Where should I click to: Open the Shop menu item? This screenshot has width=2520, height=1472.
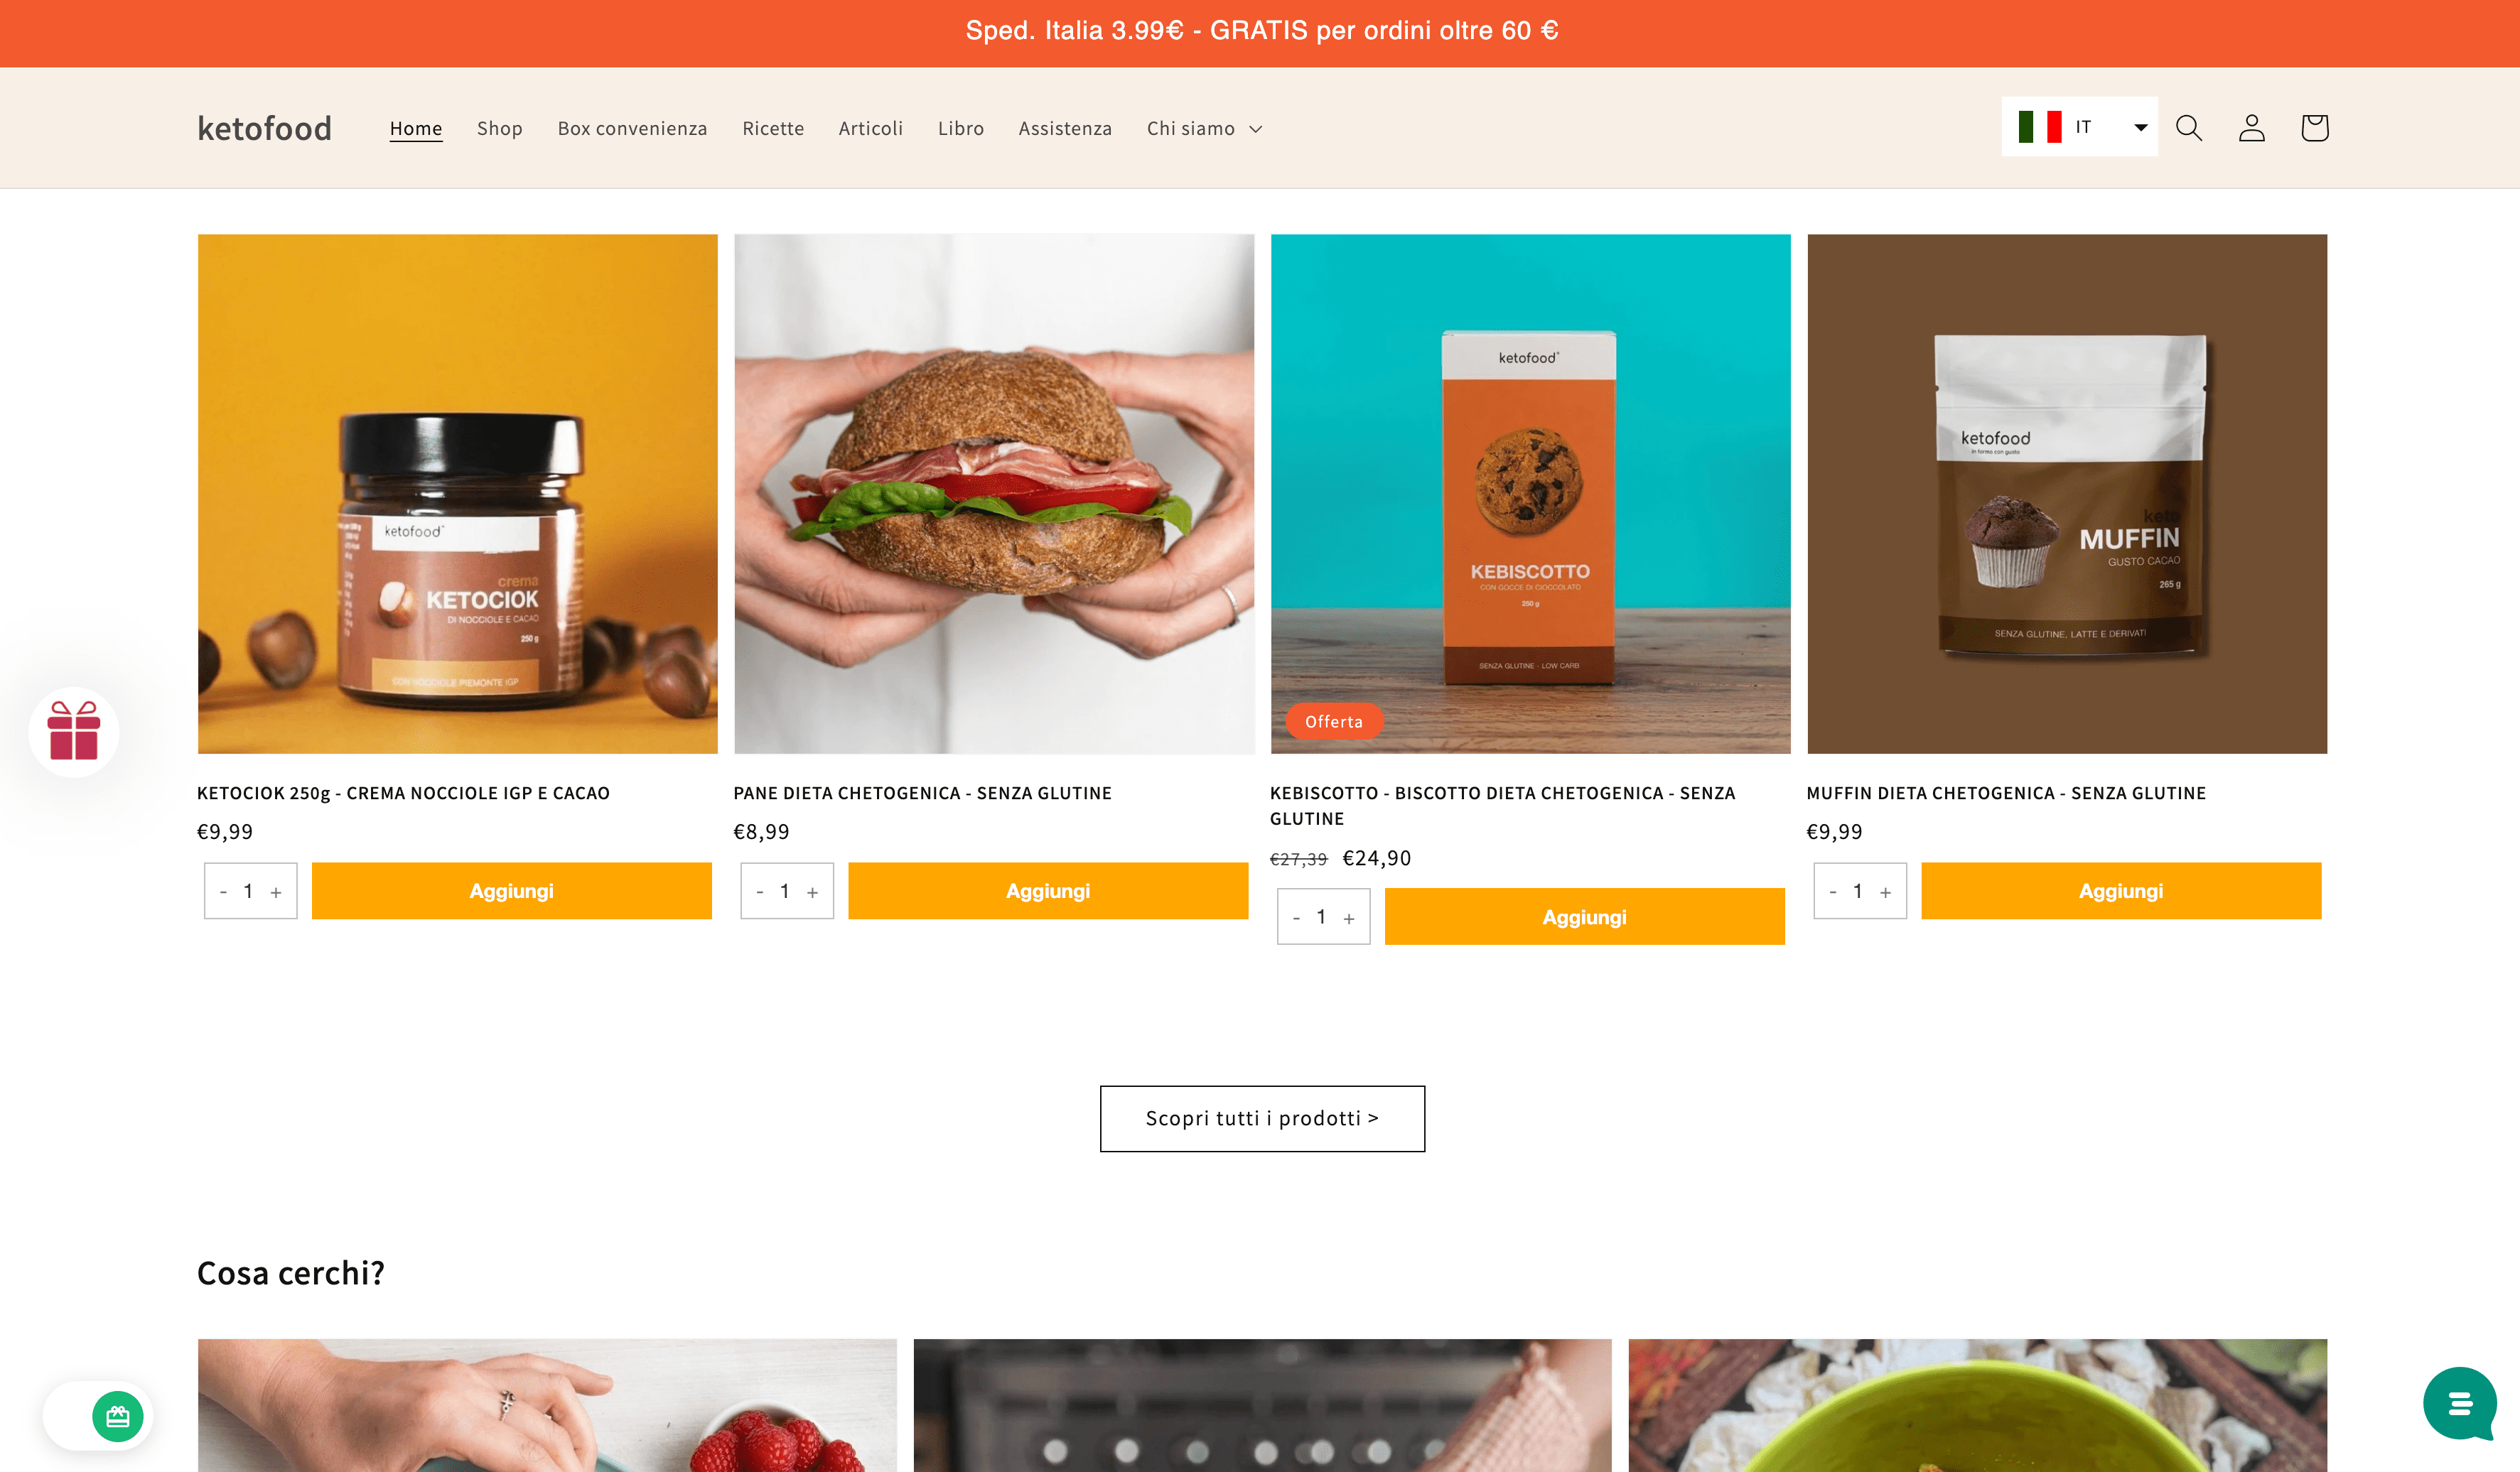point(499,128)
